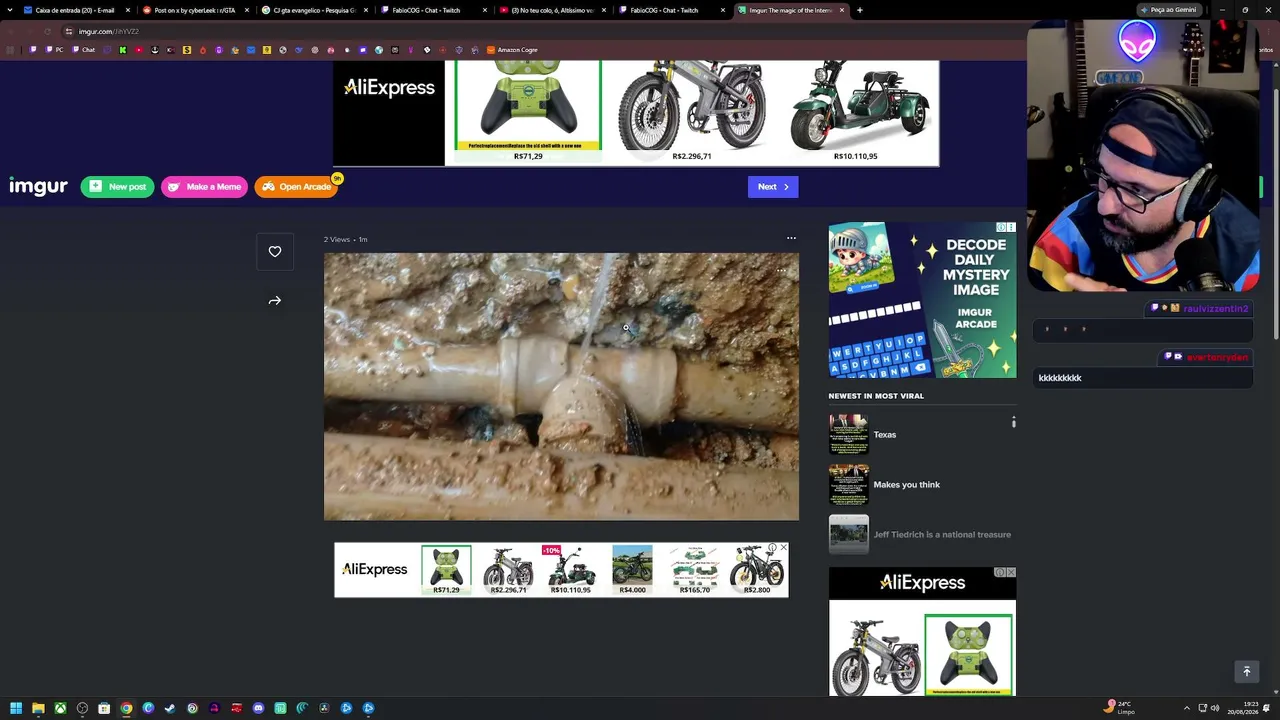Screen dimensions: 1280x720
Task: Click the main post image of the pipe
Action: click(561, 386)
